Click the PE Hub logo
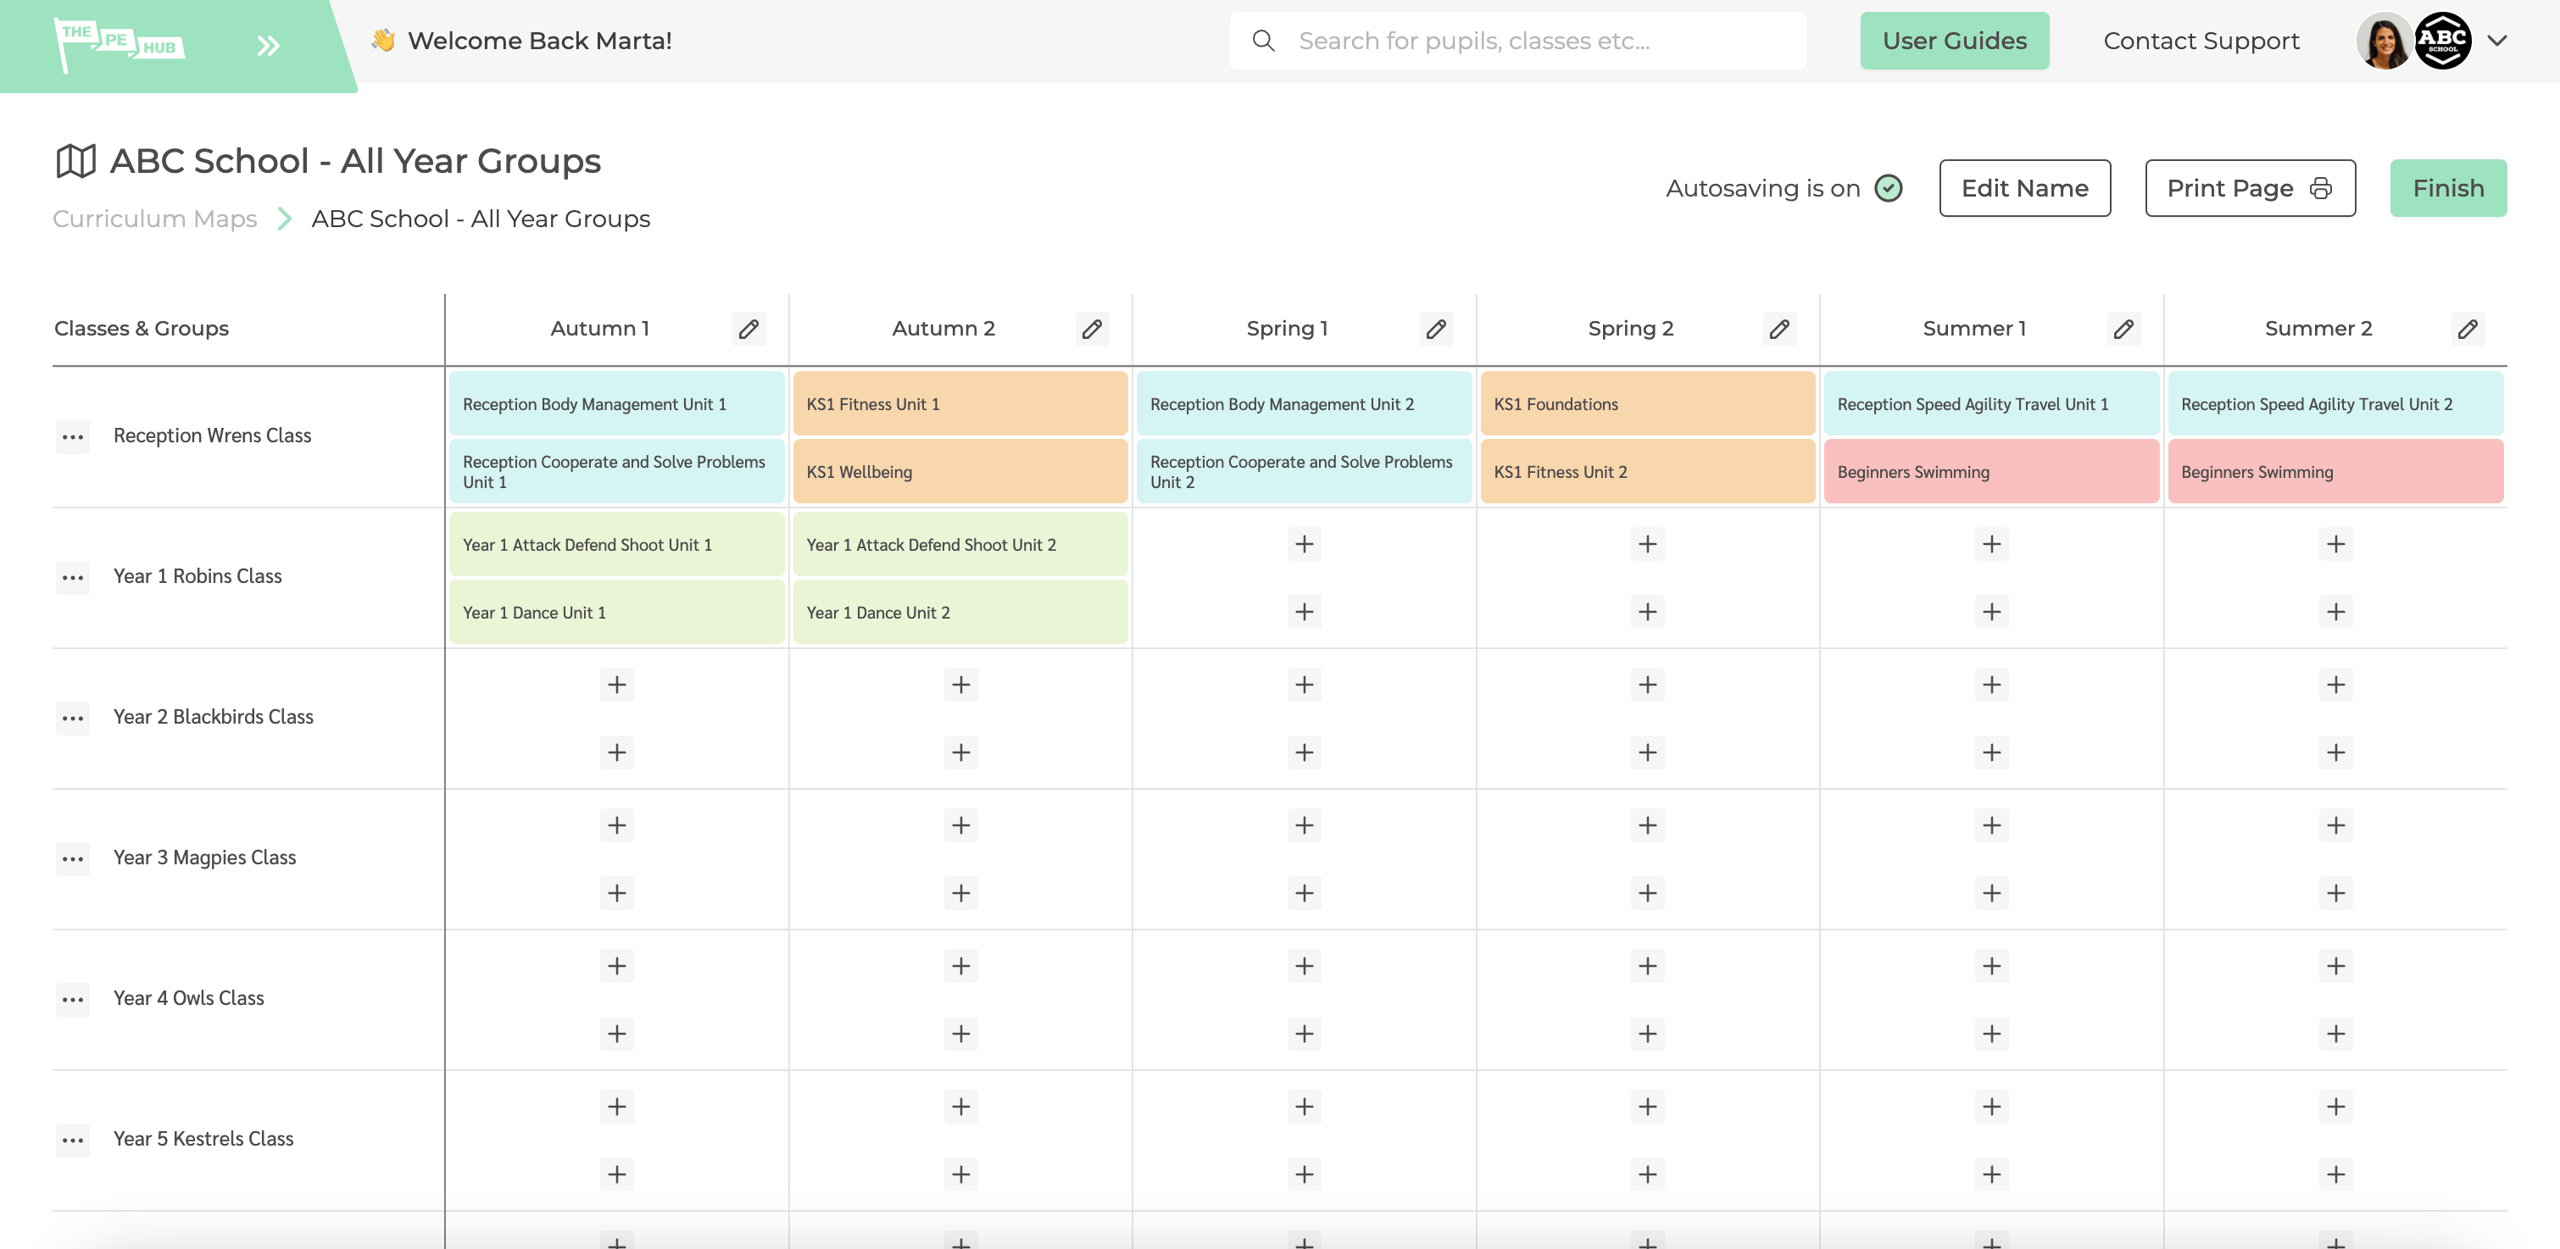 (122, 42)
